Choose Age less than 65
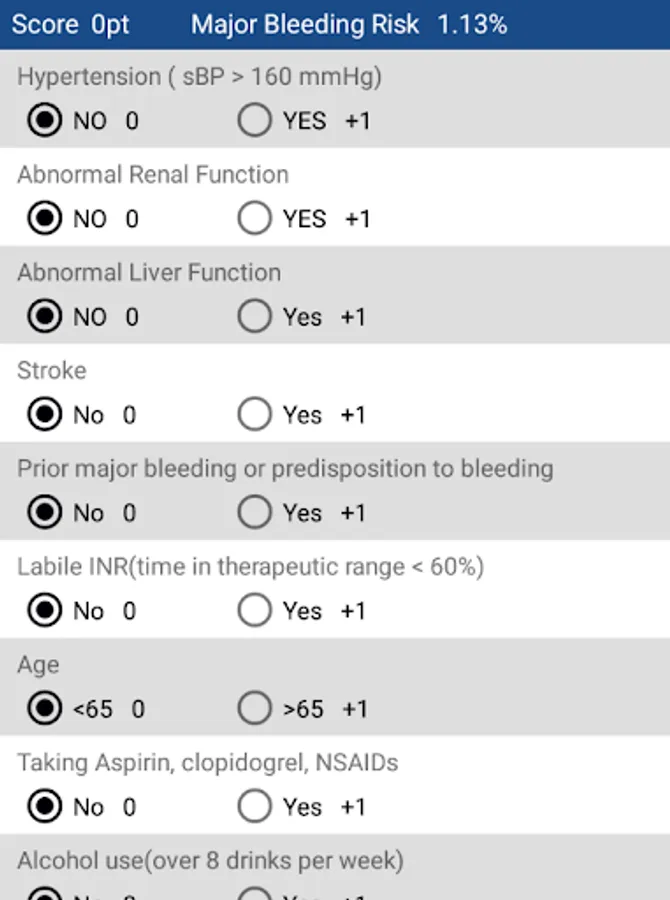The width and height of the screenshot is (670, 900). point(44,709)
